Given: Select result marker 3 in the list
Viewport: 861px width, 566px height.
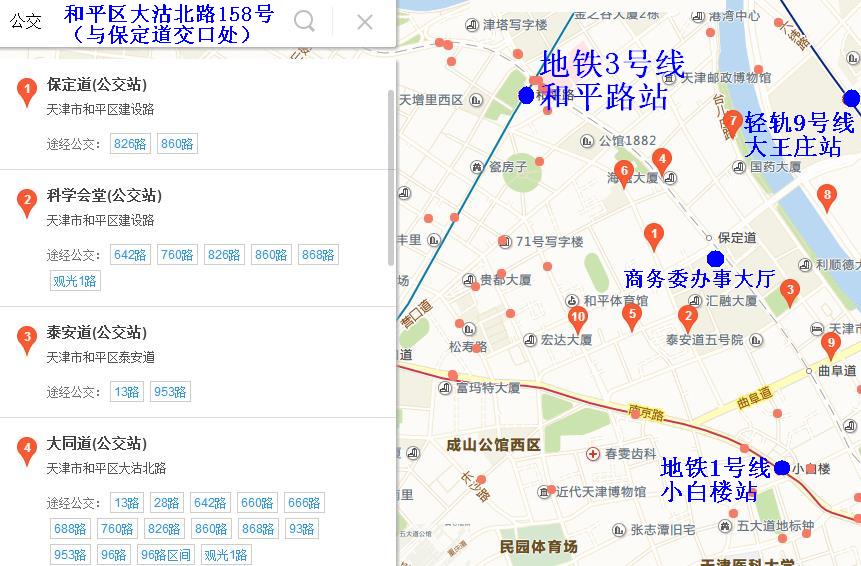Looking at the screenshot, I should [x=27, y=340].
